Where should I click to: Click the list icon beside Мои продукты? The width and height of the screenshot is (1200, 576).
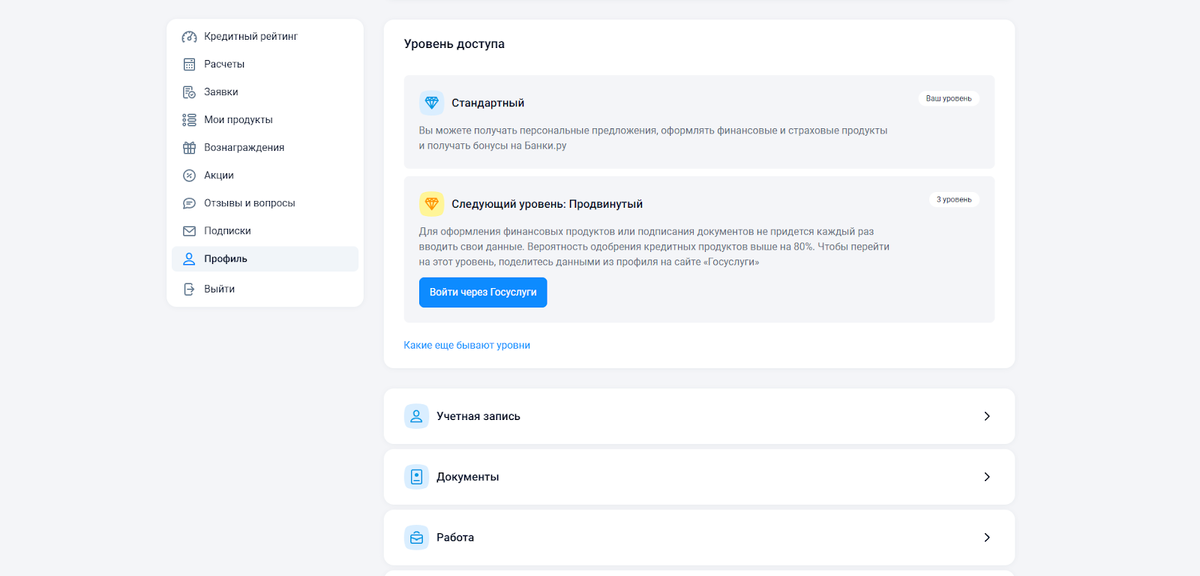coord(189,120)
